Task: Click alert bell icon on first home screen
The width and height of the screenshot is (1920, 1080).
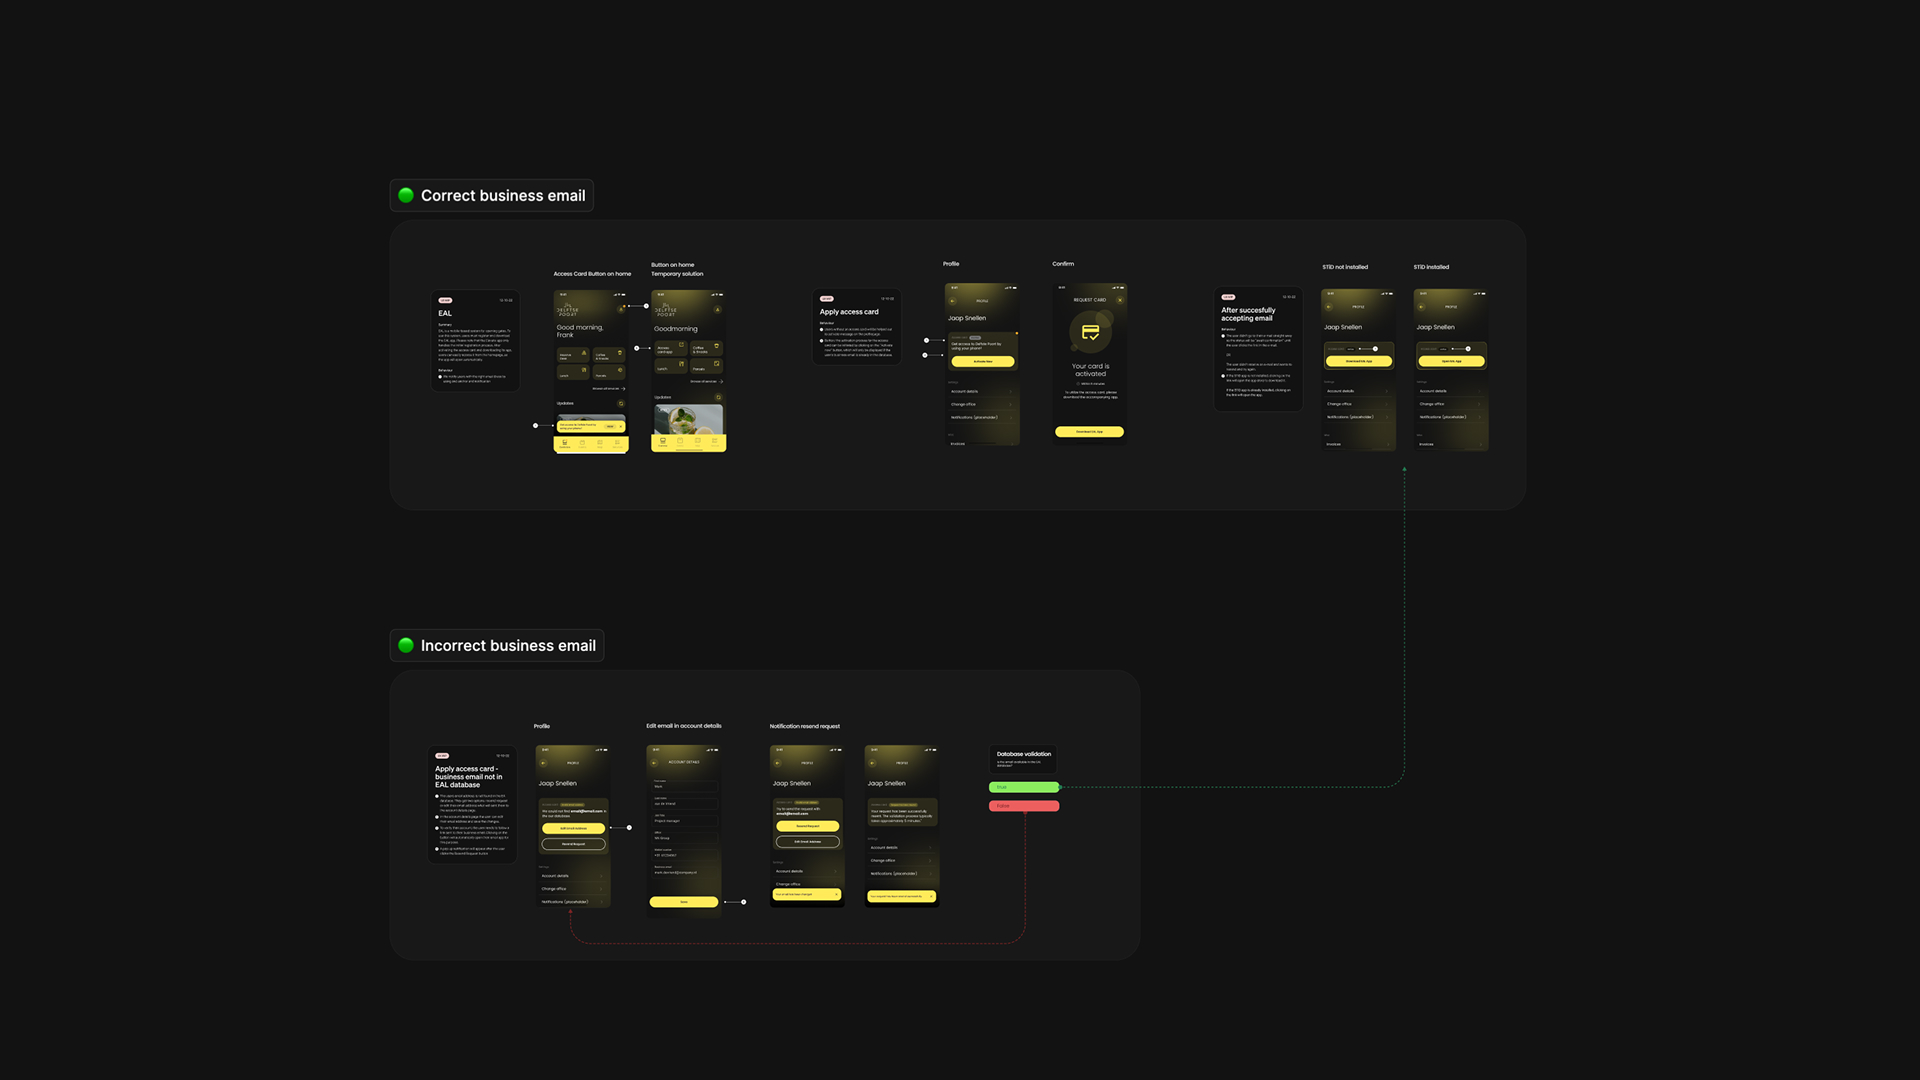Action: (621, 309)
